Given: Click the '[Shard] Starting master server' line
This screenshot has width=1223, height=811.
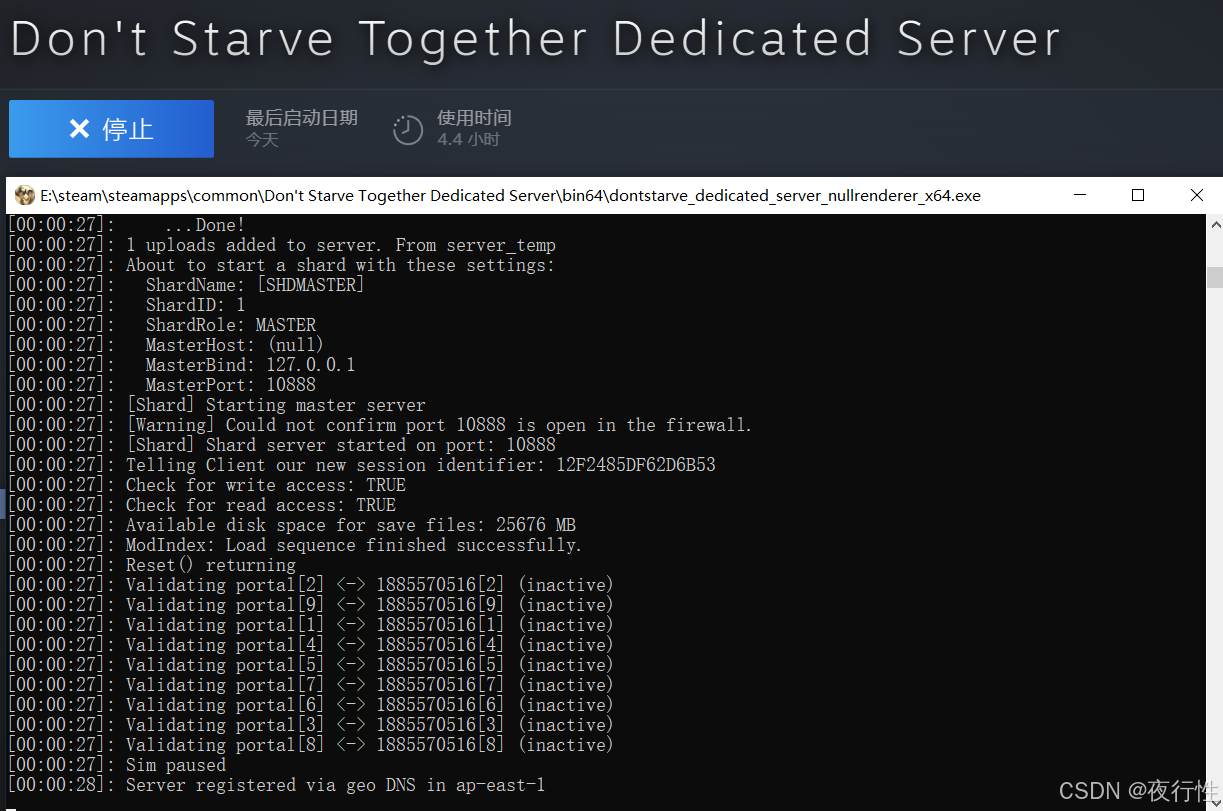Looking at the screenshot, I should 216,405.
